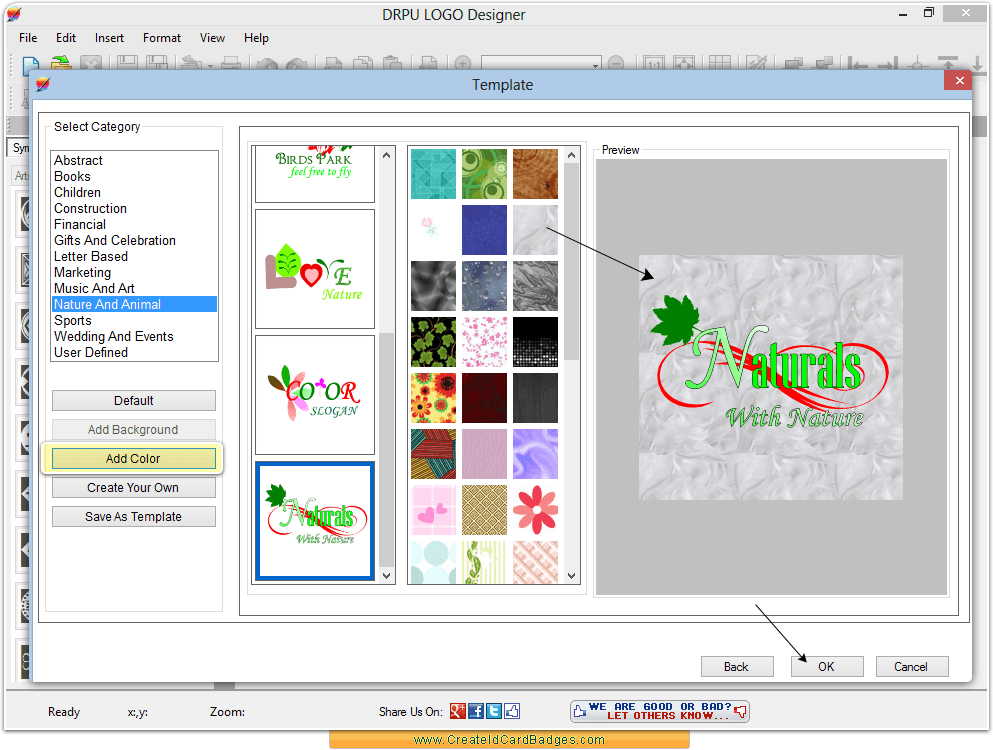The width and height of the screenshot is (993, 750).
Task: Select the Birds Park template thumbnail
Action: click(315, 174)
